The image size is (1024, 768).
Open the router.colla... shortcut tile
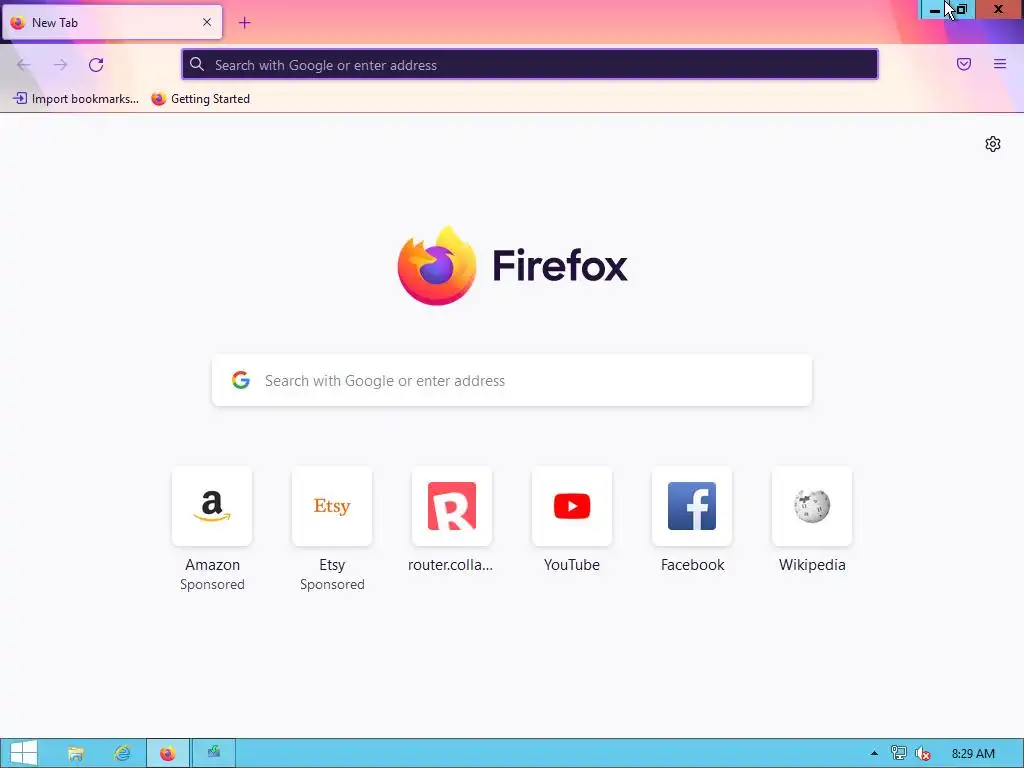[452, 506]
